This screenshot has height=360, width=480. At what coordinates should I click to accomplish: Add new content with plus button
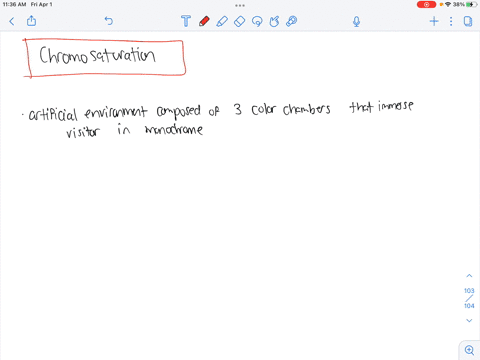click(434, 21)
